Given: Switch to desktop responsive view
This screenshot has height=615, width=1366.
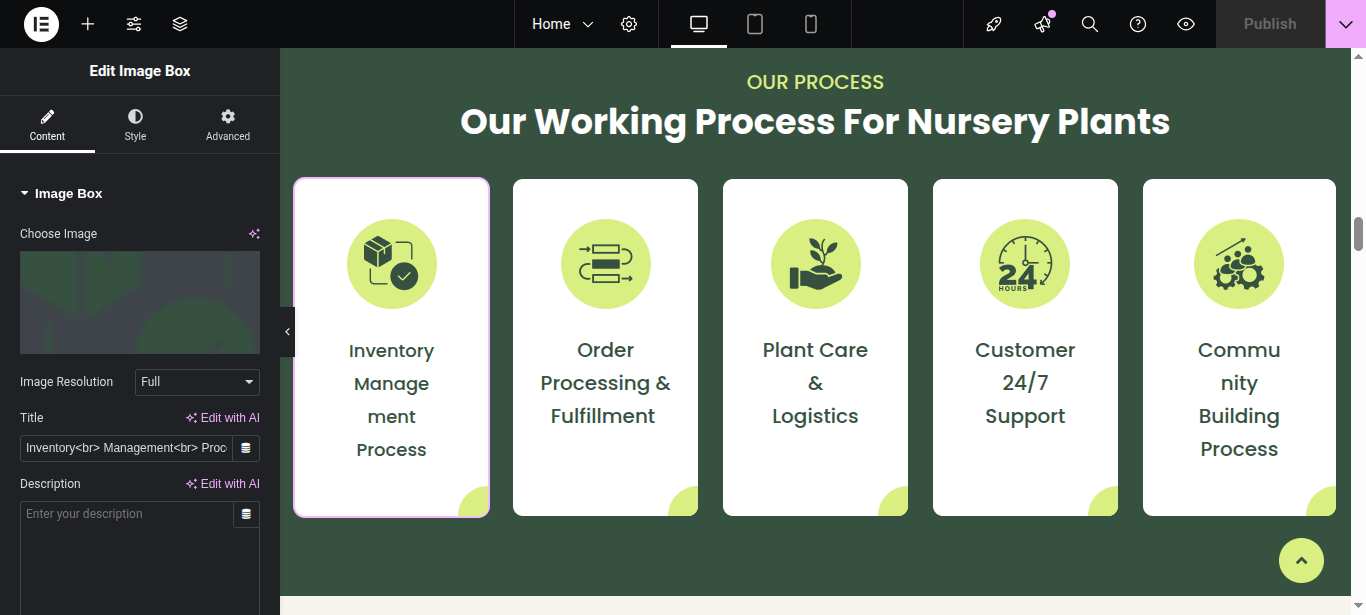Looking at the screenshot, I should click(699, 24).
